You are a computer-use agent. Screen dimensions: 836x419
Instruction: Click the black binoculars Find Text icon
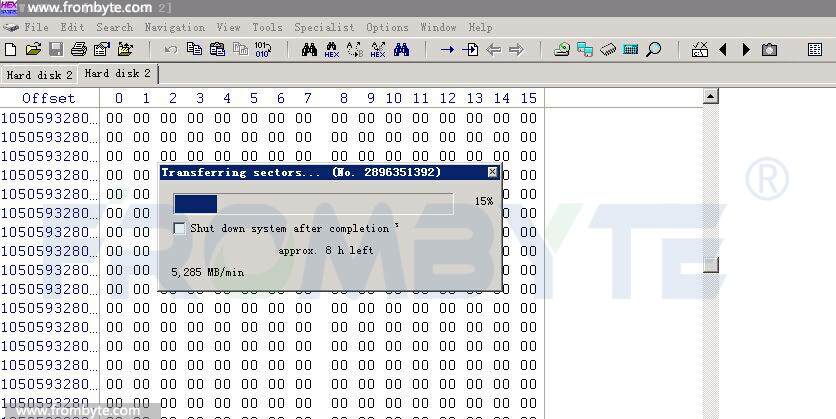tap(309, 50)
